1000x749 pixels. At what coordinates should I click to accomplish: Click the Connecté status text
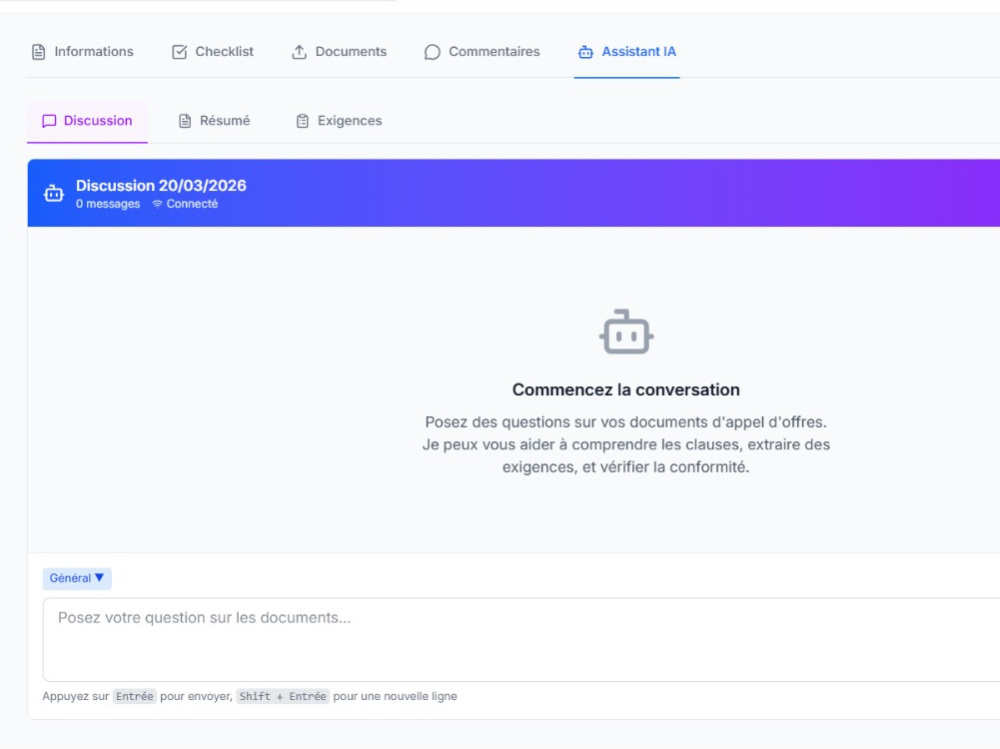click(192, 204)
